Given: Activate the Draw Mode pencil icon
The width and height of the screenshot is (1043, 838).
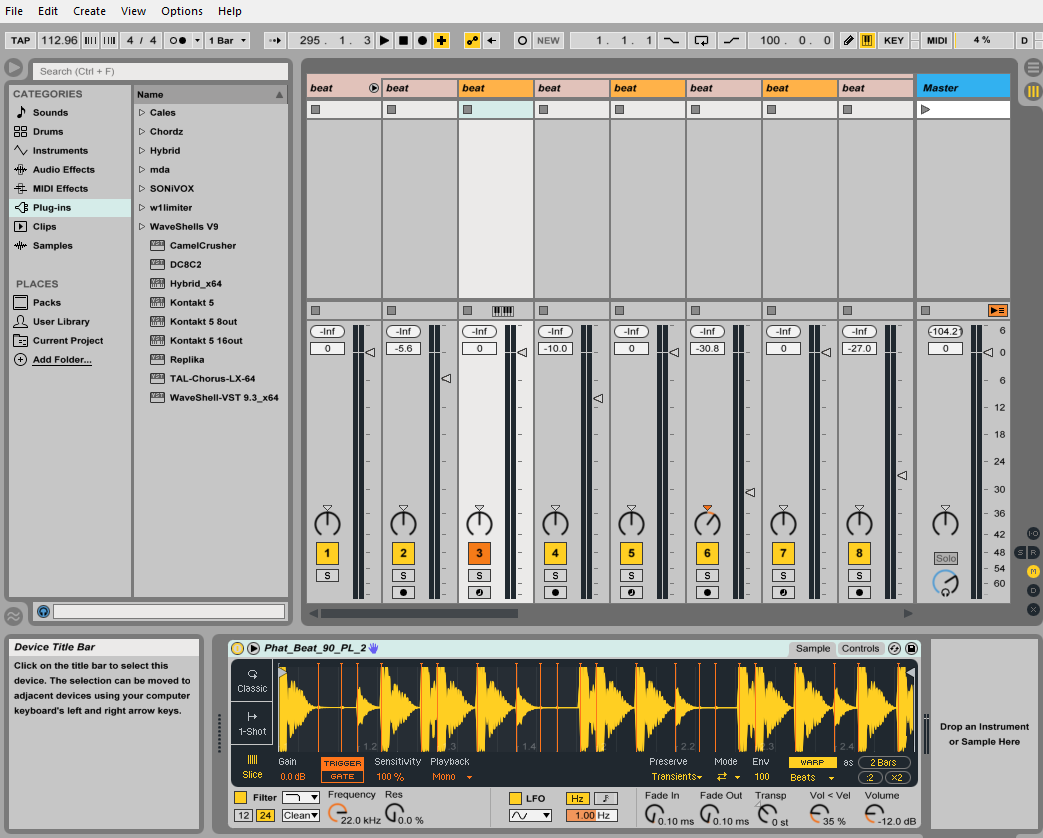Looking at the screenshot, I should coord(847,40).
